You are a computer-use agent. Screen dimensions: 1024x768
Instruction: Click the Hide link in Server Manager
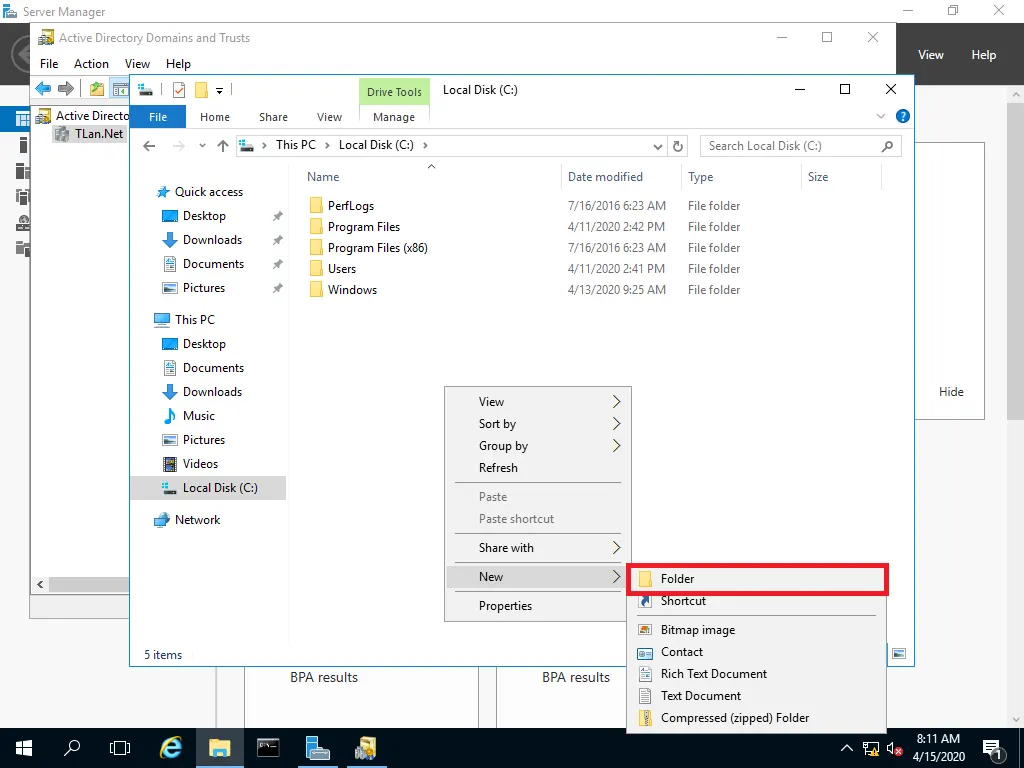[x=951, y=392]
